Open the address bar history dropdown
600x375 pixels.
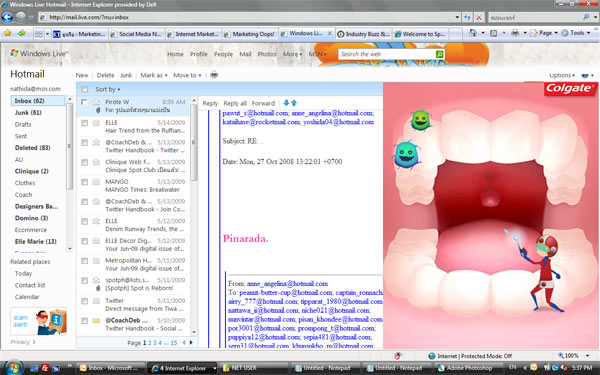tap(457, 17)
